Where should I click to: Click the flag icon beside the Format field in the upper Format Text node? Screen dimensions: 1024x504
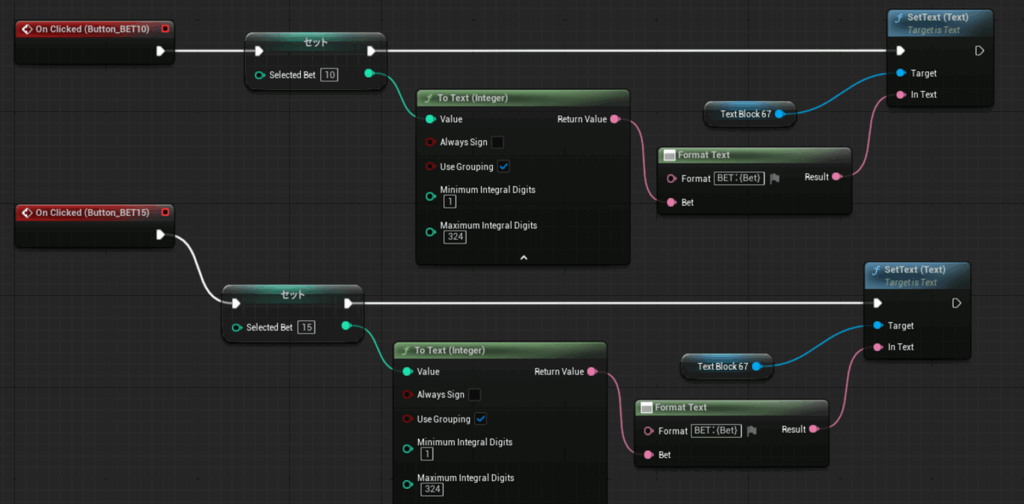[x=775, y=178]
